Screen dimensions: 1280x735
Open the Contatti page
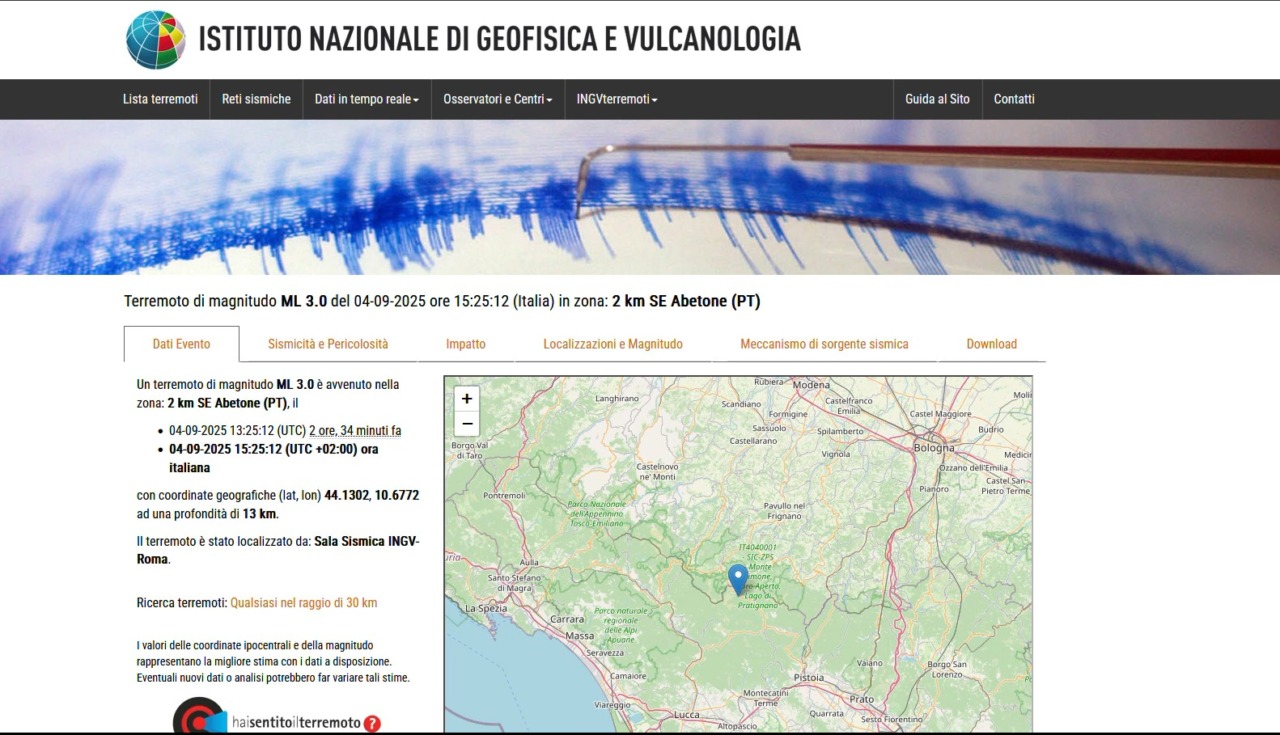[1014, 99]
